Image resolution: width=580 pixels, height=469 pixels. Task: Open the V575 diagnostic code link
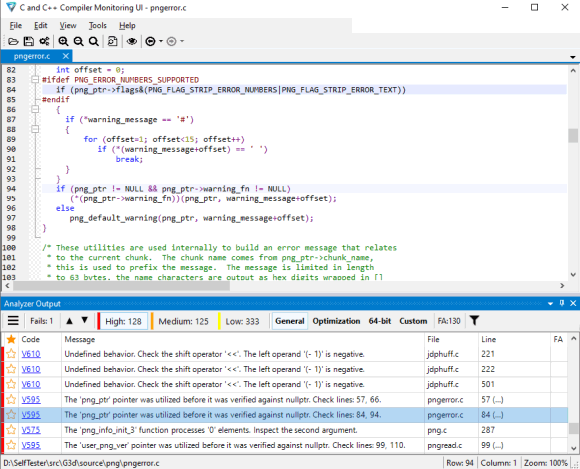coord(31,430)
